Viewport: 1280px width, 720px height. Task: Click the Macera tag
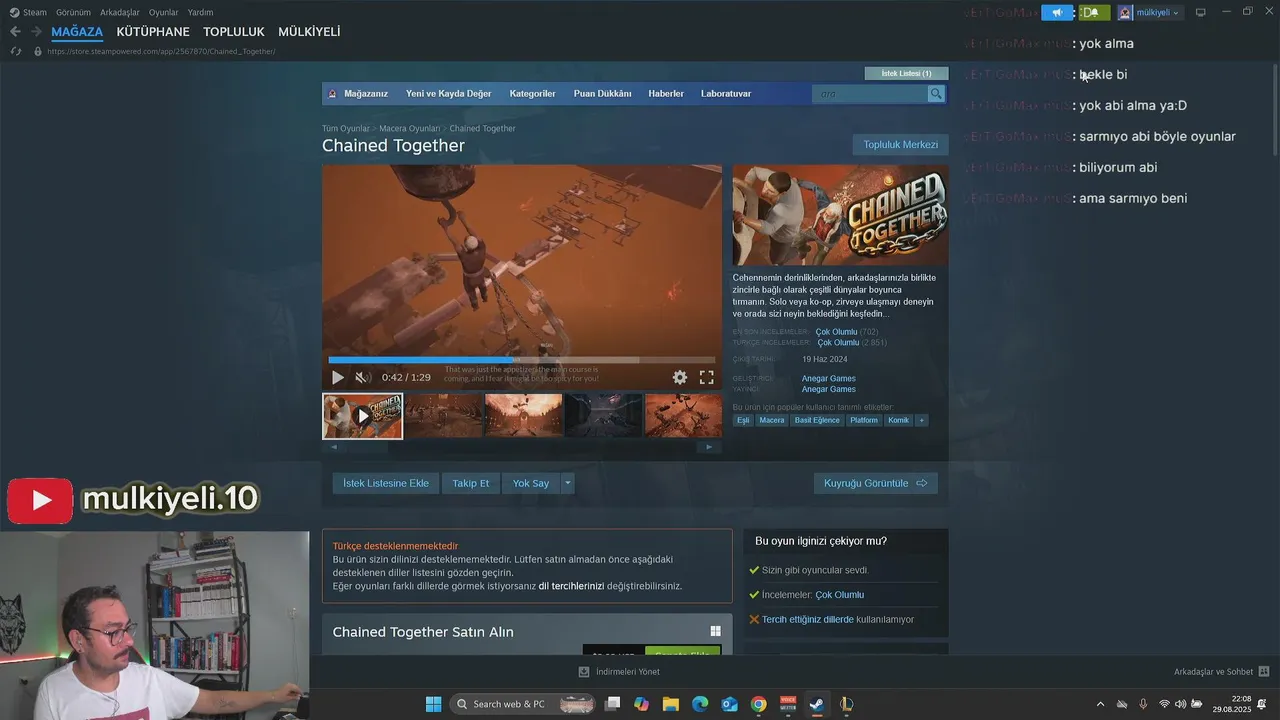coord(772,420)
